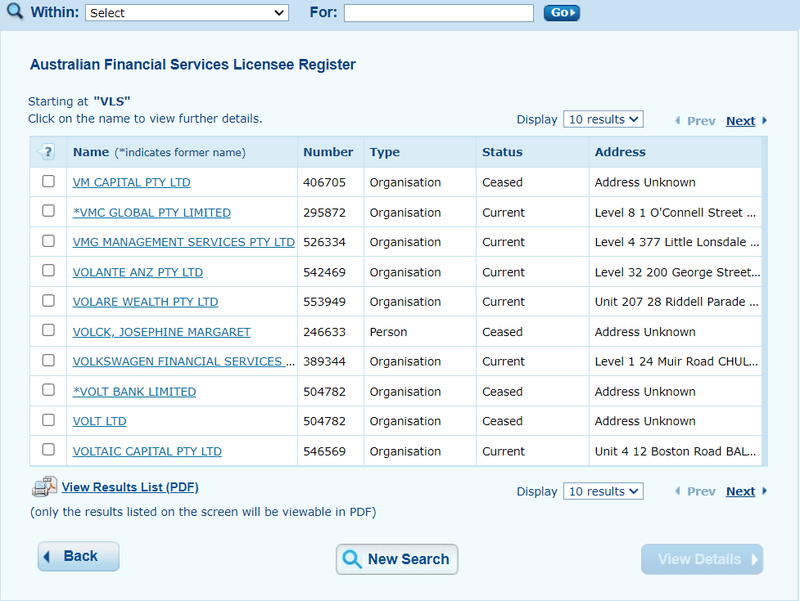Click the bottom Prev link
This screenshot has width=800, height=601.
point(701,491)
